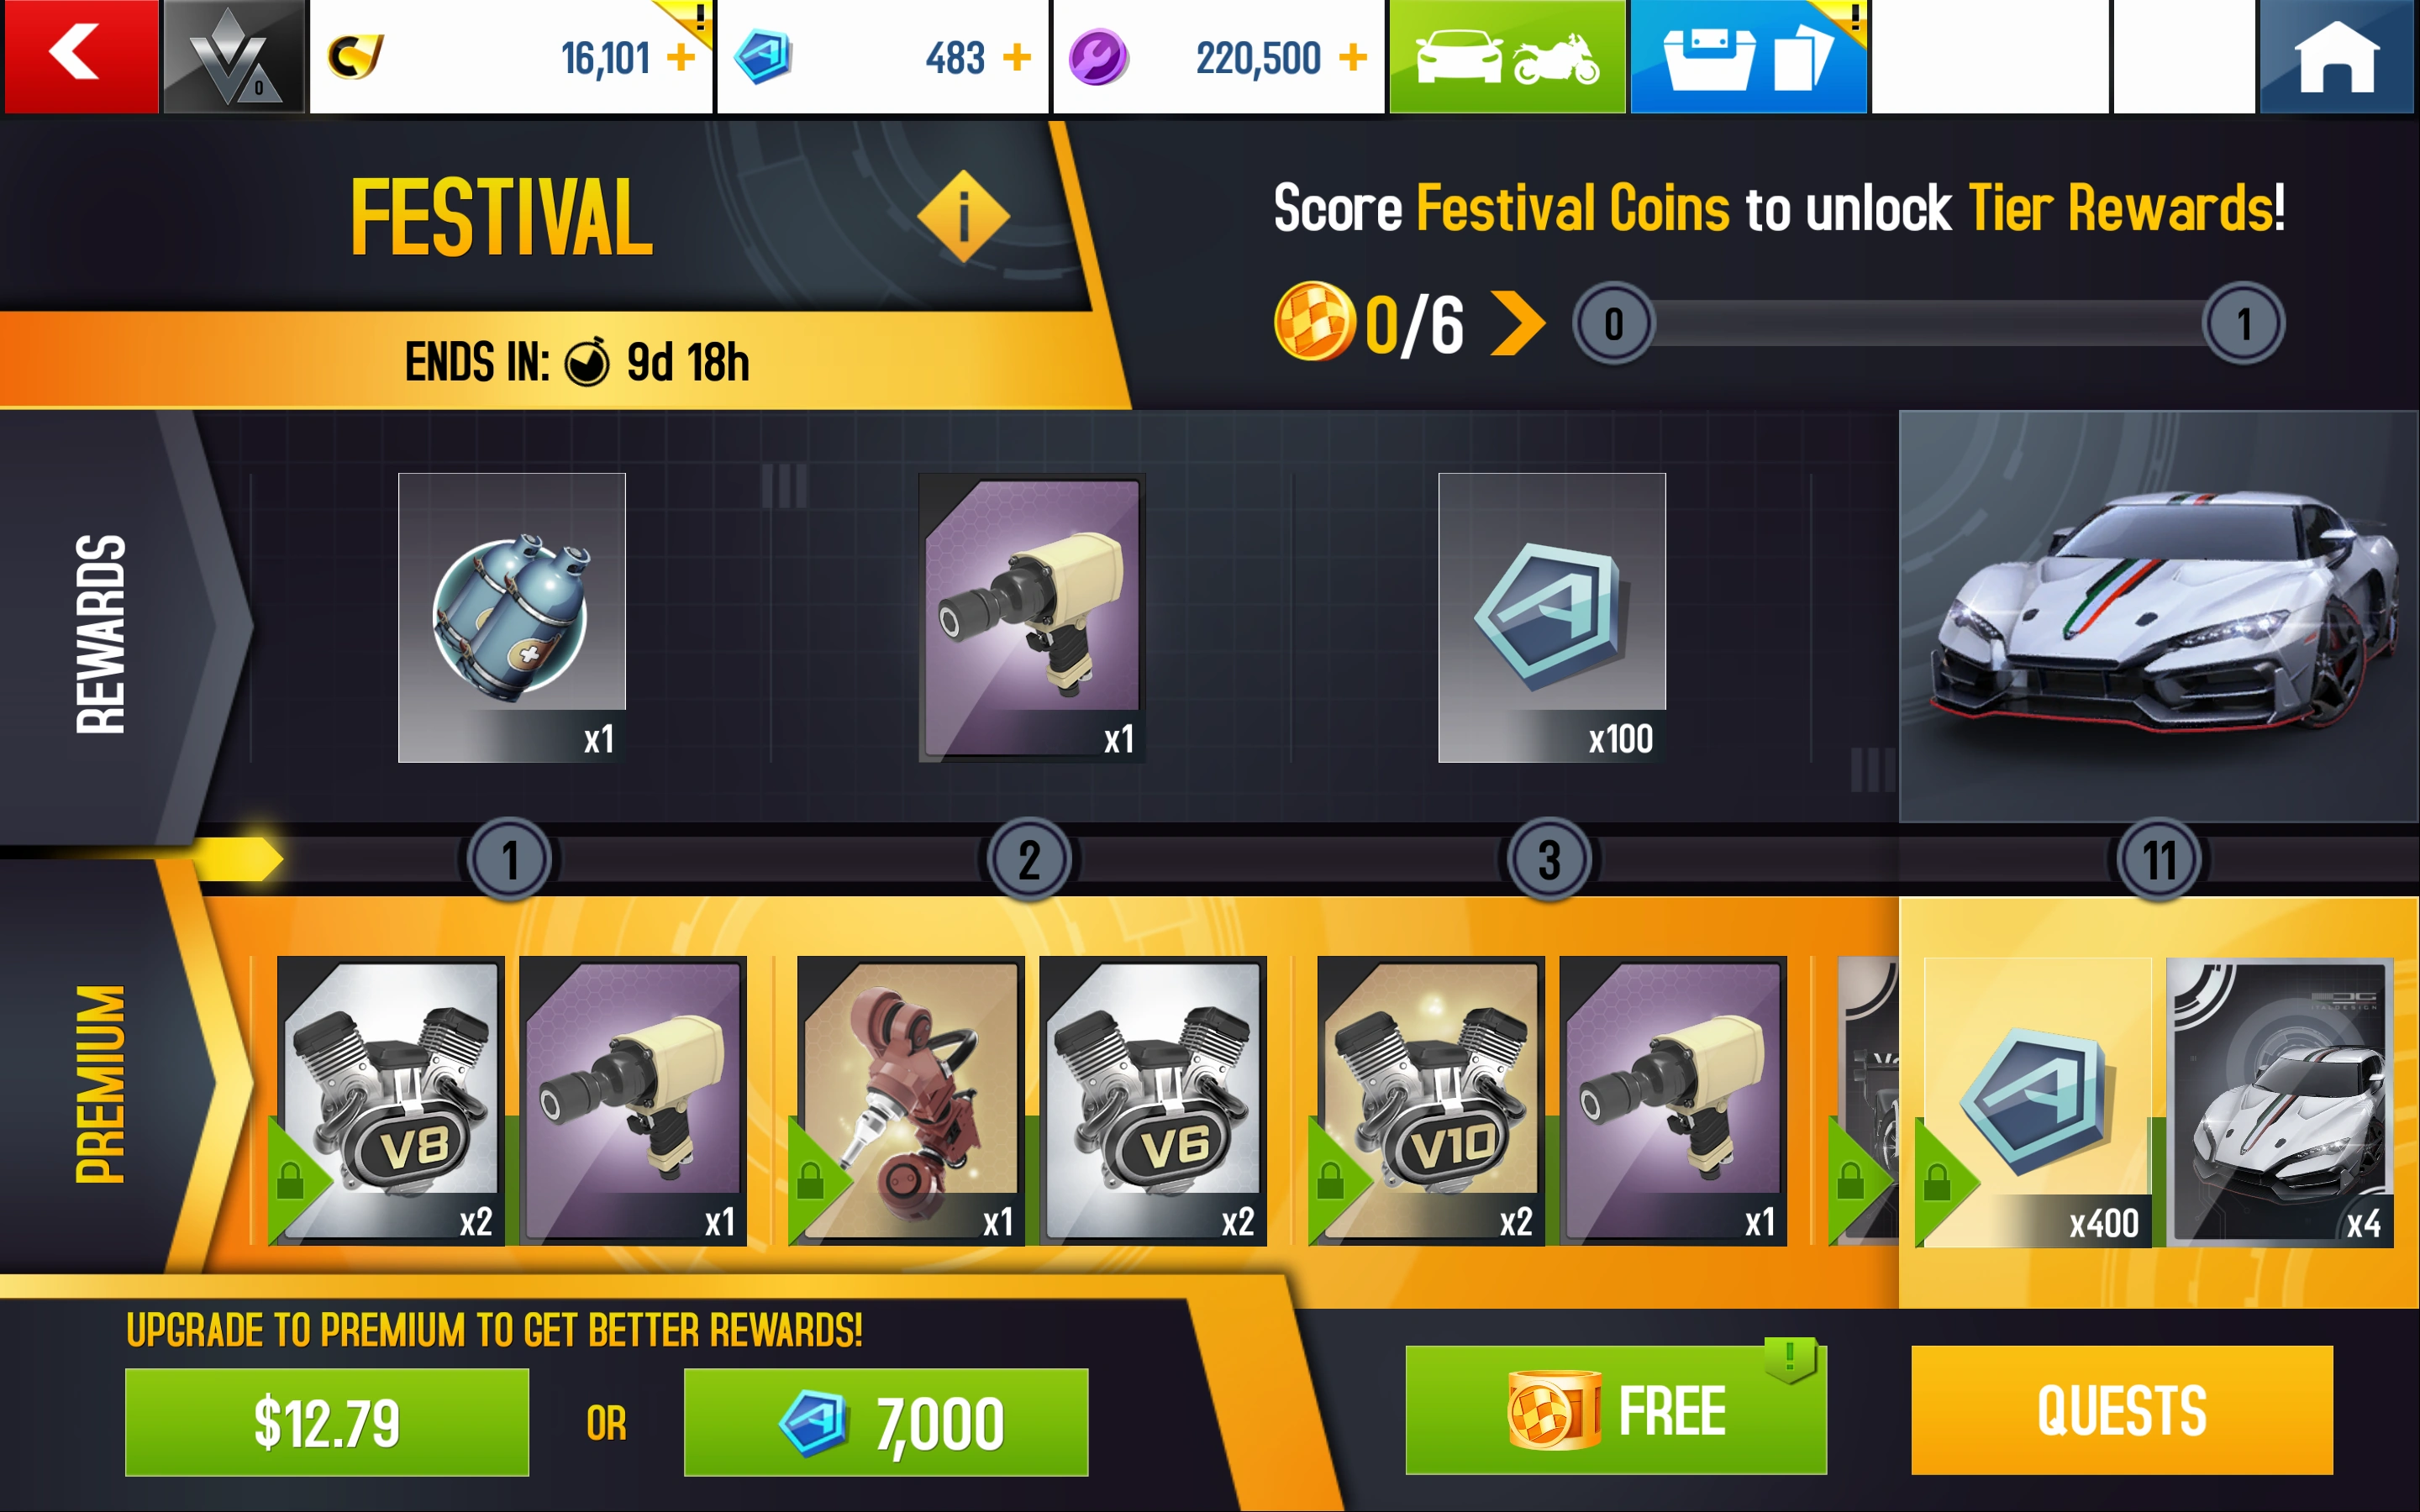The height and width of the screenshot is (1512, 2420).
Task: Add trade coins with the plus icon
Action: click(1353, 57)
